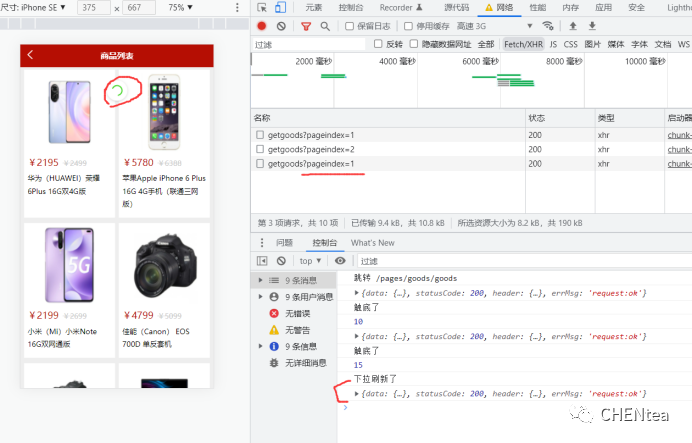Screen dimensions: 692x443
Task: Click the console 过滤 filter input
Action: pyautogui.click(x=524, y=261)
